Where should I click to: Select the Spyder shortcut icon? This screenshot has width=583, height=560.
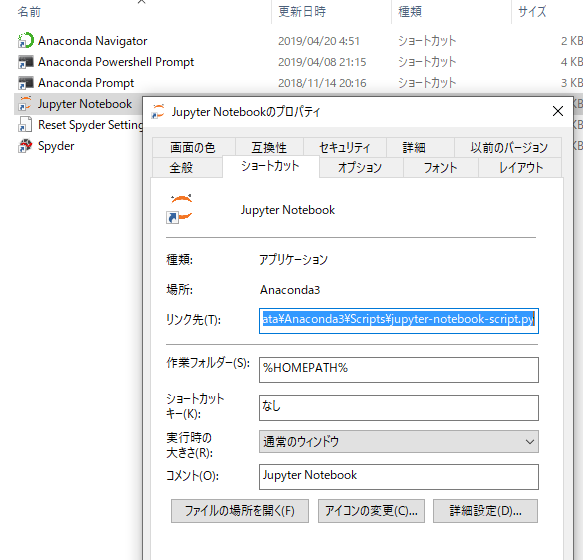[x=25, y=146]
